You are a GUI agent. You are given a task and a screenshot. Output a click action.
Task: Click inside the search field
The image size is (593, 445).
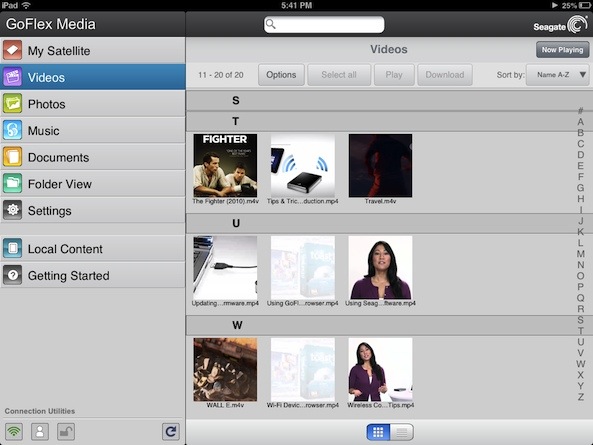[x=324, y=24]
